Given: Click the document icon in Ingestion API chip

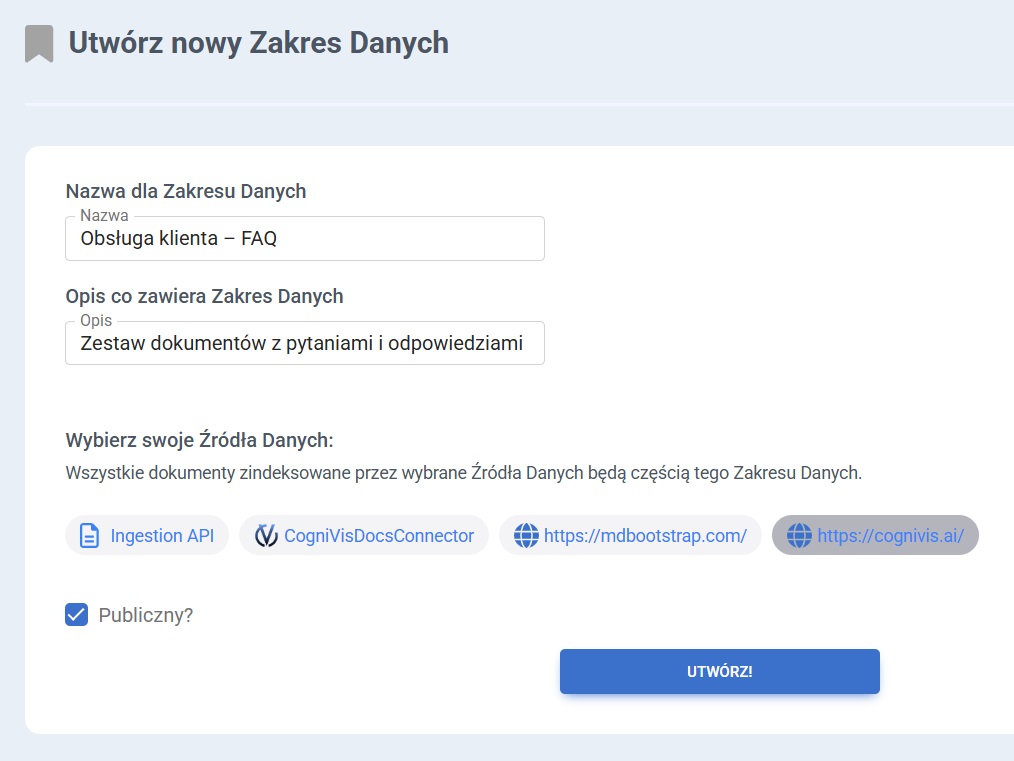Looking at the screenshot, I should pyautogui.click(x=89, y=536).
